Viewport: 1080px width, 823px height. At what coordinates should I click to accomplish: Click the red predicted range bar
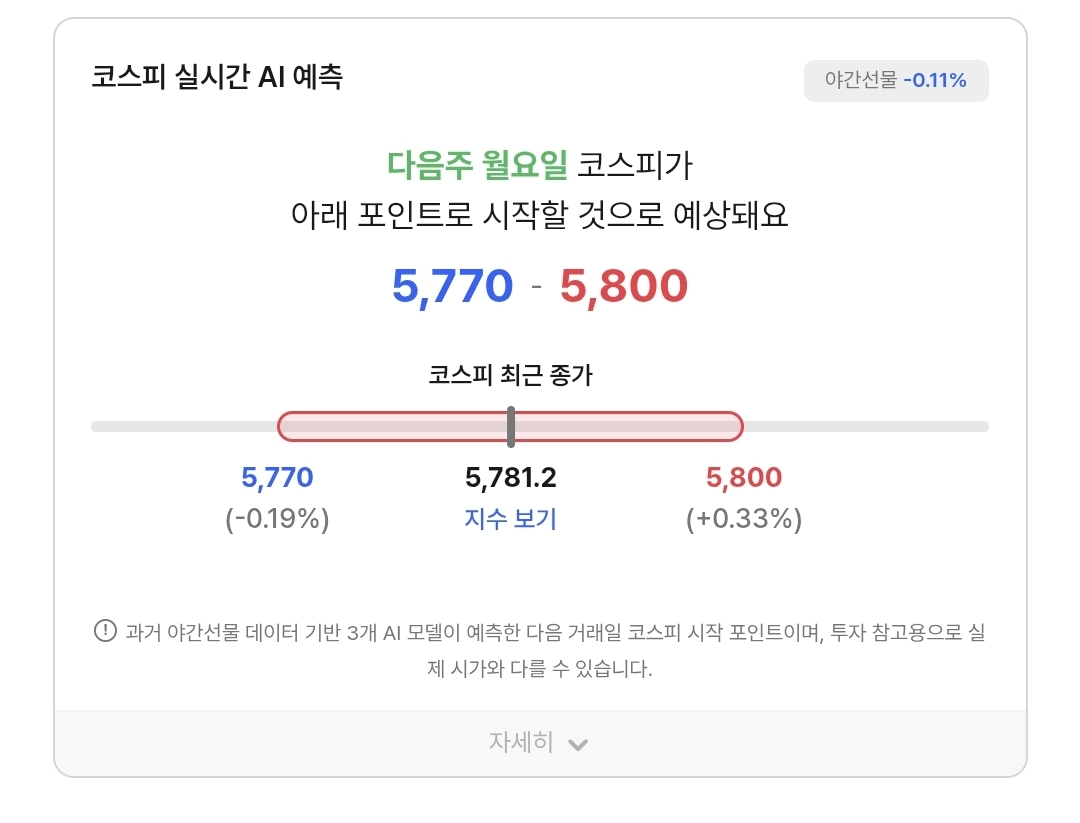tap(620, 427)
